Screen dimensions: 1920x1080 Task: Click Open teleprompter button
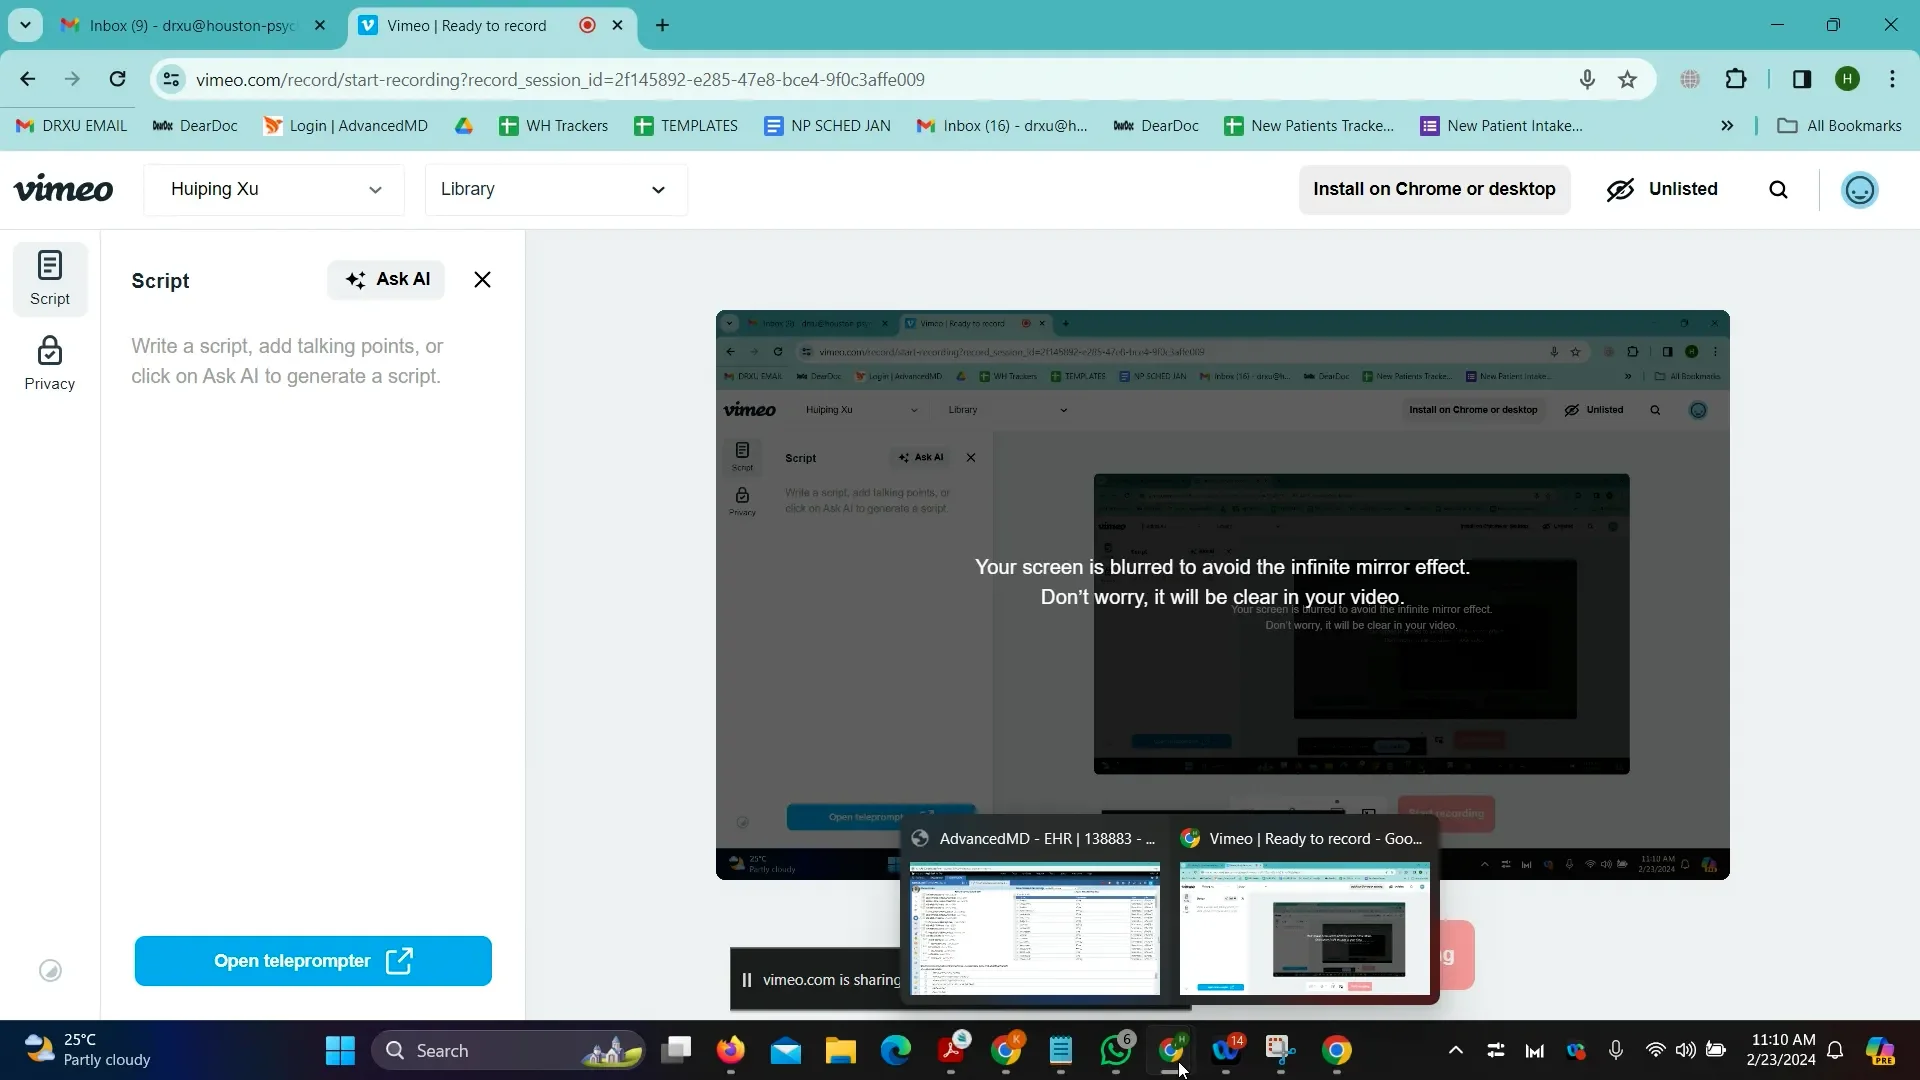313,961
